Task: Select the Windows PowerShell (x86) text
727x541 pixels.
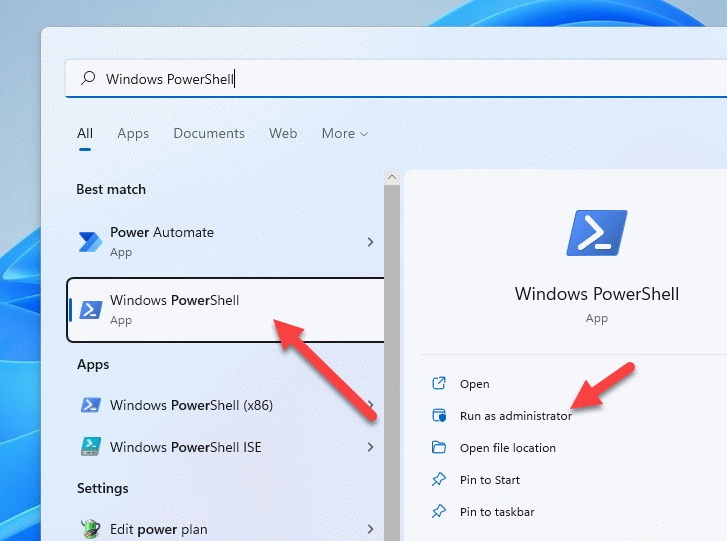Action: click(191, 405)
